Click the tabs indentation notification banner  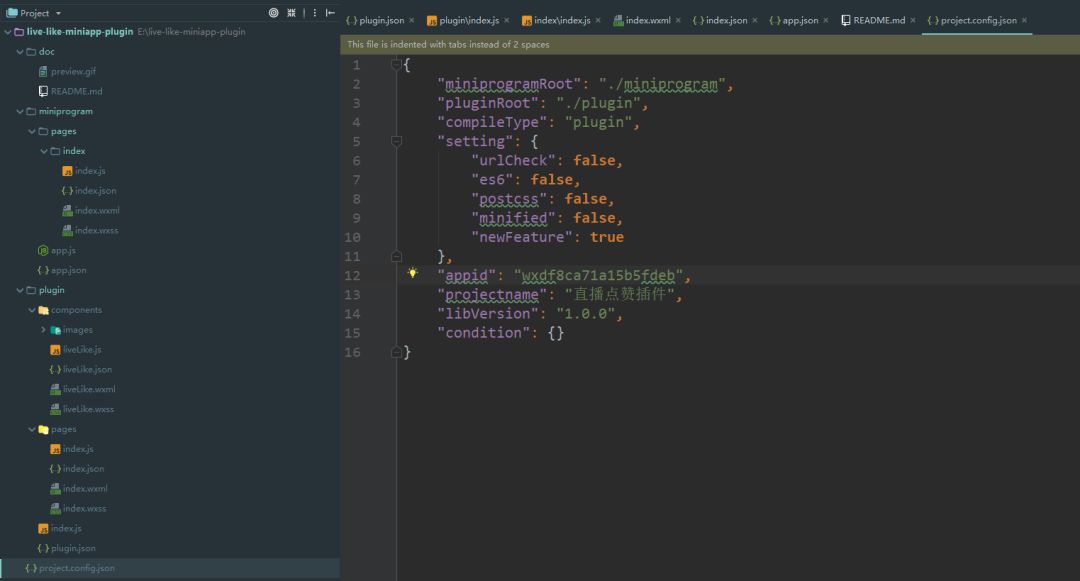point(710,45)
